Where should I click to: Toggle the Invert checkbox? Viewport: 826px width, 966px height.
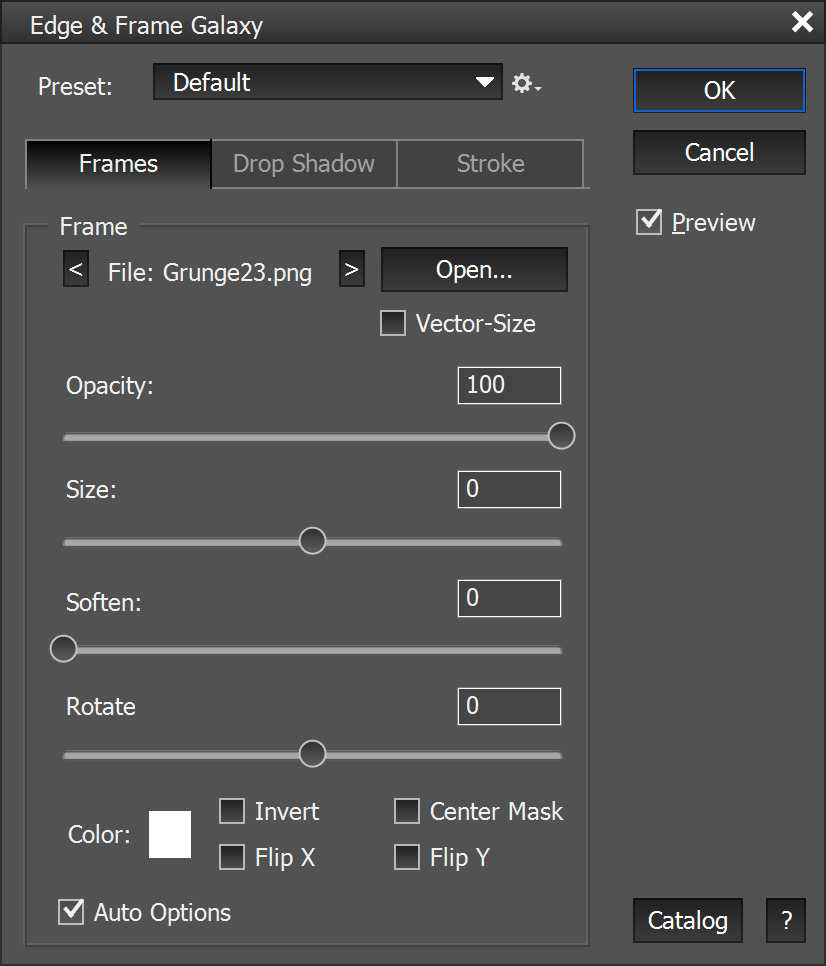pos(232,811)
